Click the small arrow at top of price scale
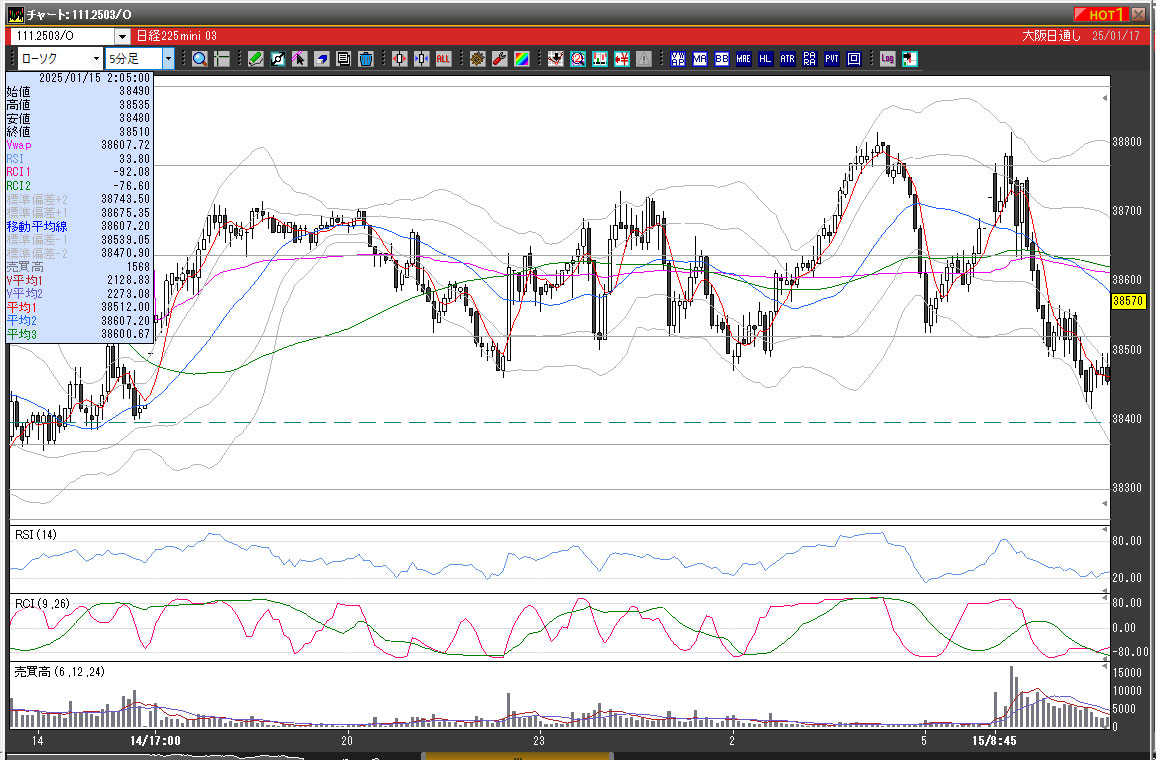Image resolution: width=1156 pixels, height=760 pixels. click(x=1104, y=97)
